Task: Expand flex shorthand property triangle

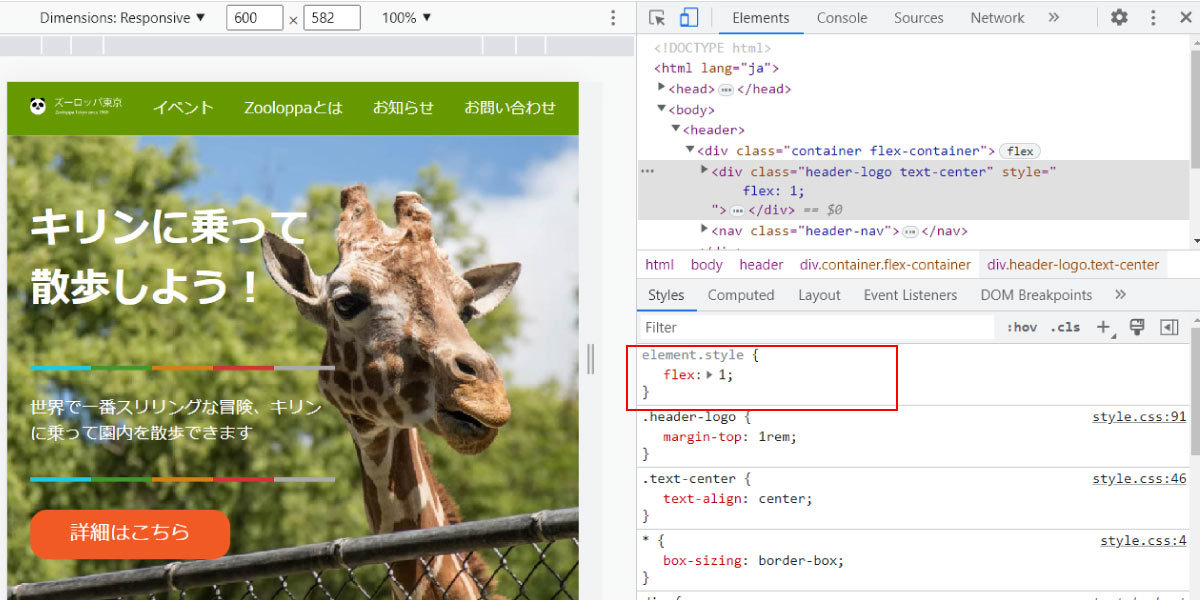Action: point(710,375)
